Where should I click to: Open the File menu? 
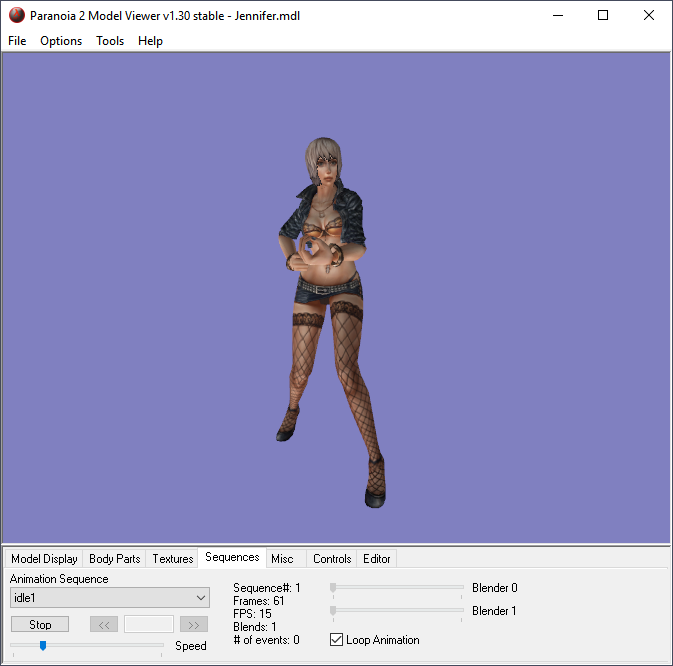(17, 41)
